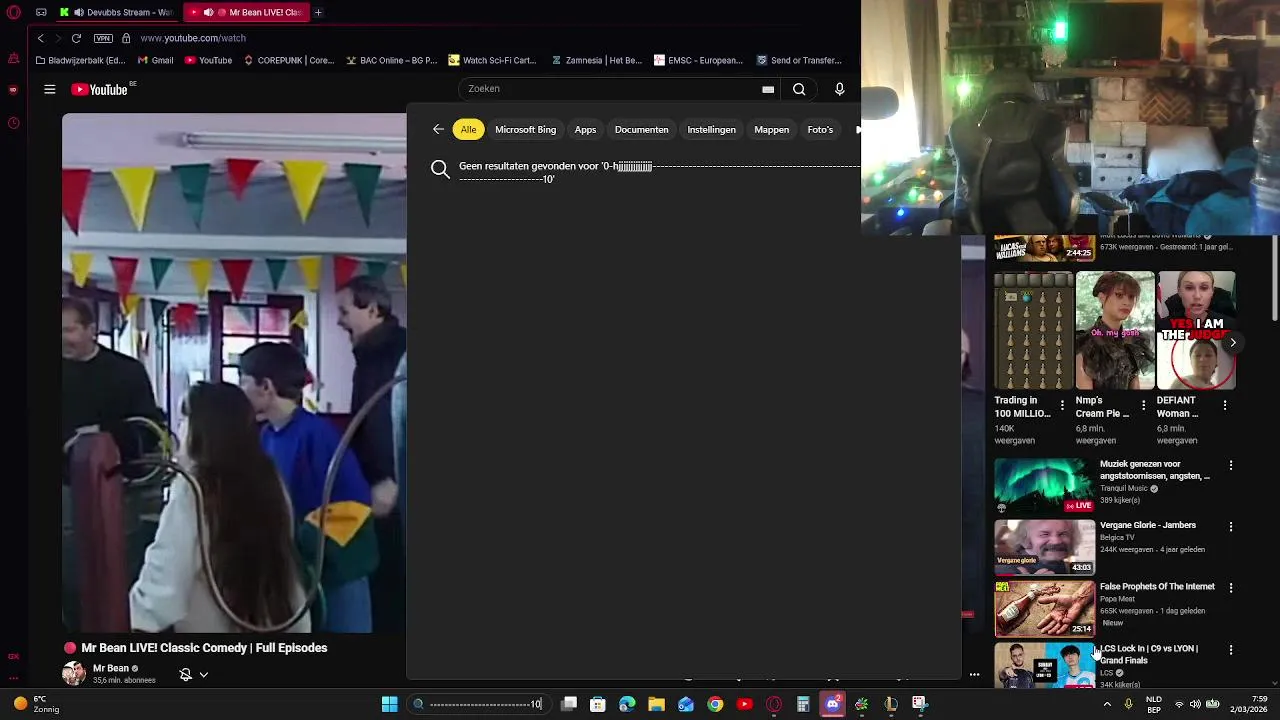
Task: Run YouTube search with magnifier button
Action: point(799,89)
